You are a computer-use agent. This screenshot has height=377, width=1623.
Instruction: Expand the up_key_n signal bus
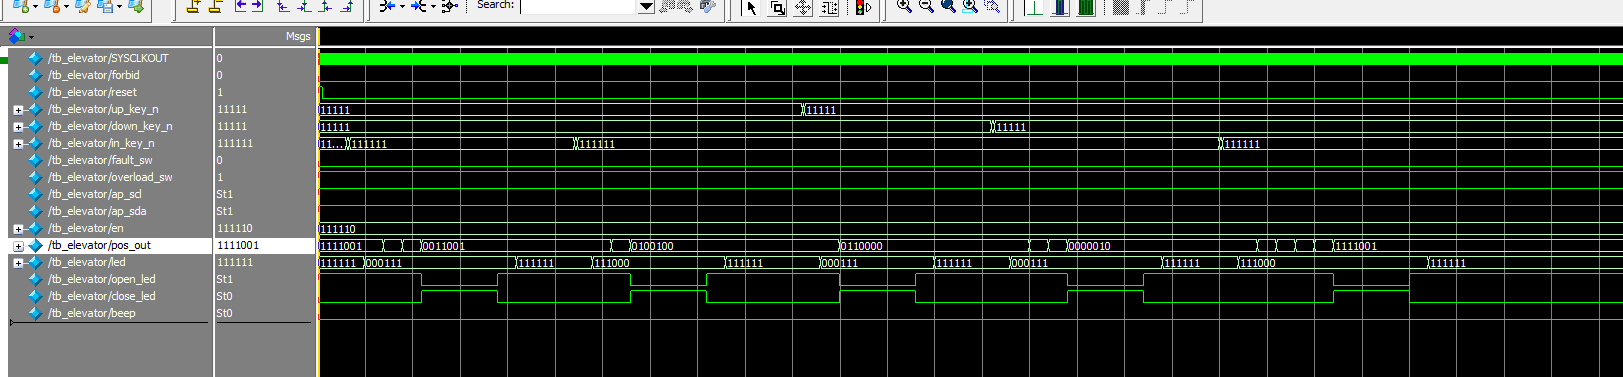click(x=18, y=110)
